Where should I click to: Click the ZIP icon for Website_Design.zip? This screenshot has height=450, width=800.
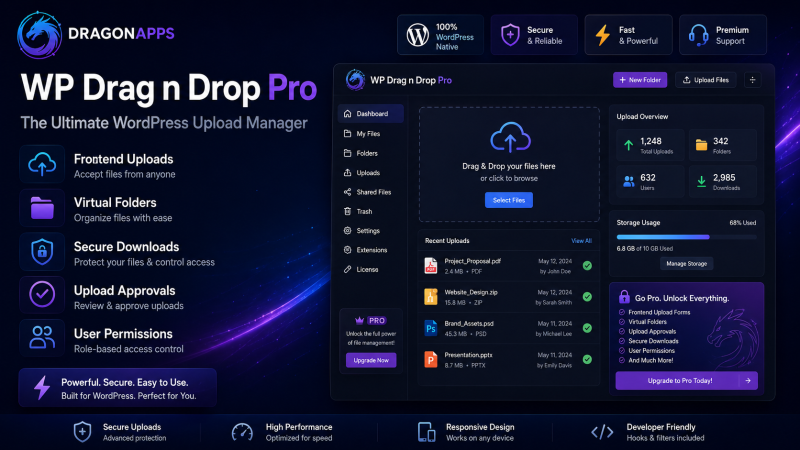(x=431, y=296)
